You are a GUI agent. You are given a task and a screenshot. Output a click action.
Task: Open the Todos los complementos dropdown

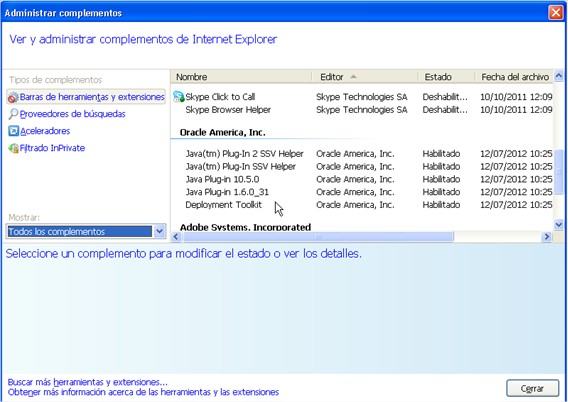pyautogui.click(x=159, y=231)
